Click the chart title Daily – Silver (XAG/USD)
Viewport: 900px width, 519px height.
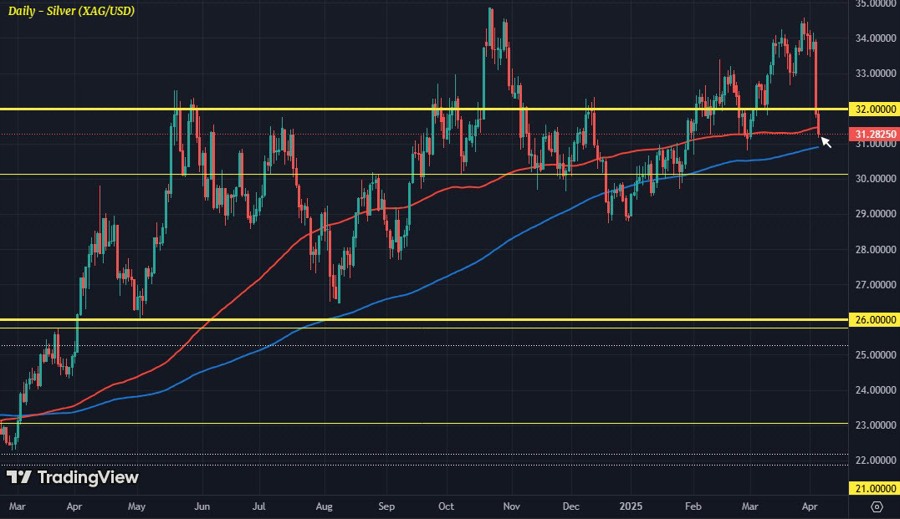[x=71, y=11]
